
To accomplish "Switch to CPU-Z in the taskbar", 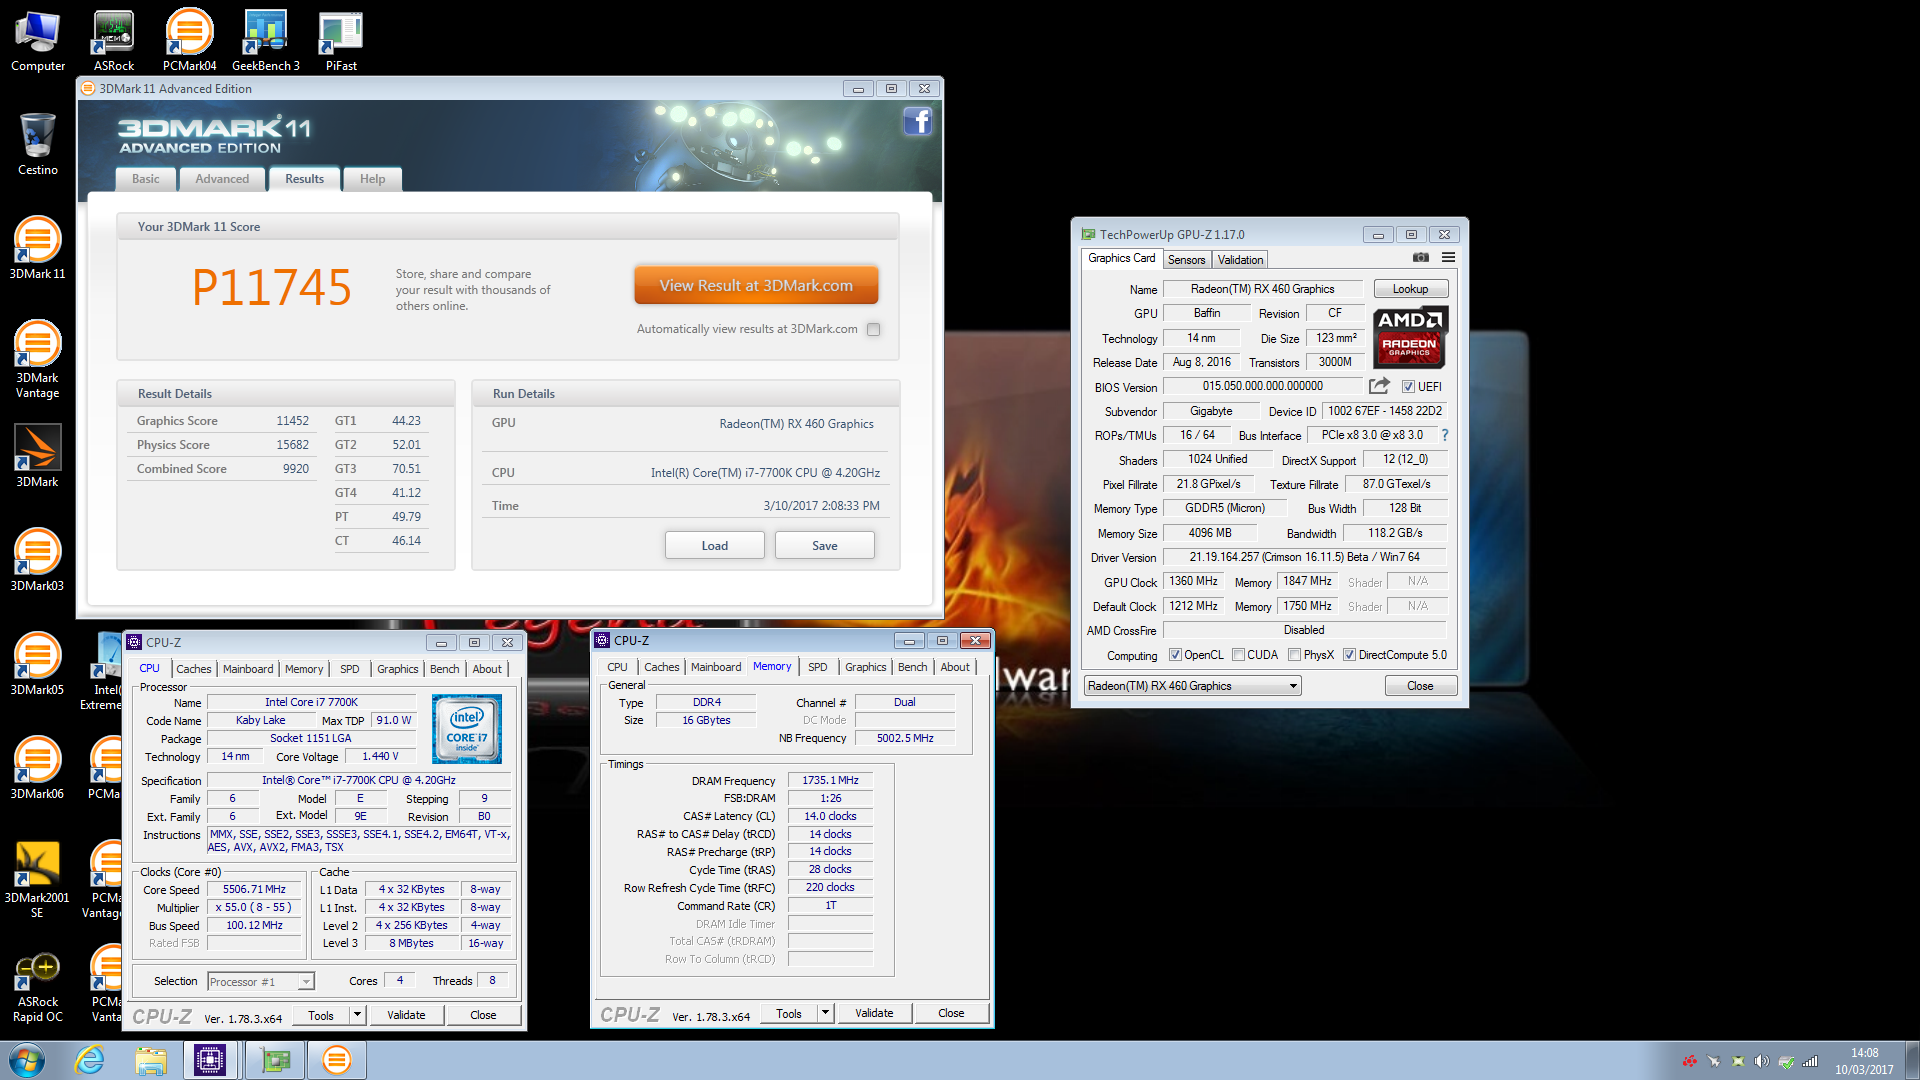I will 211,1060.
